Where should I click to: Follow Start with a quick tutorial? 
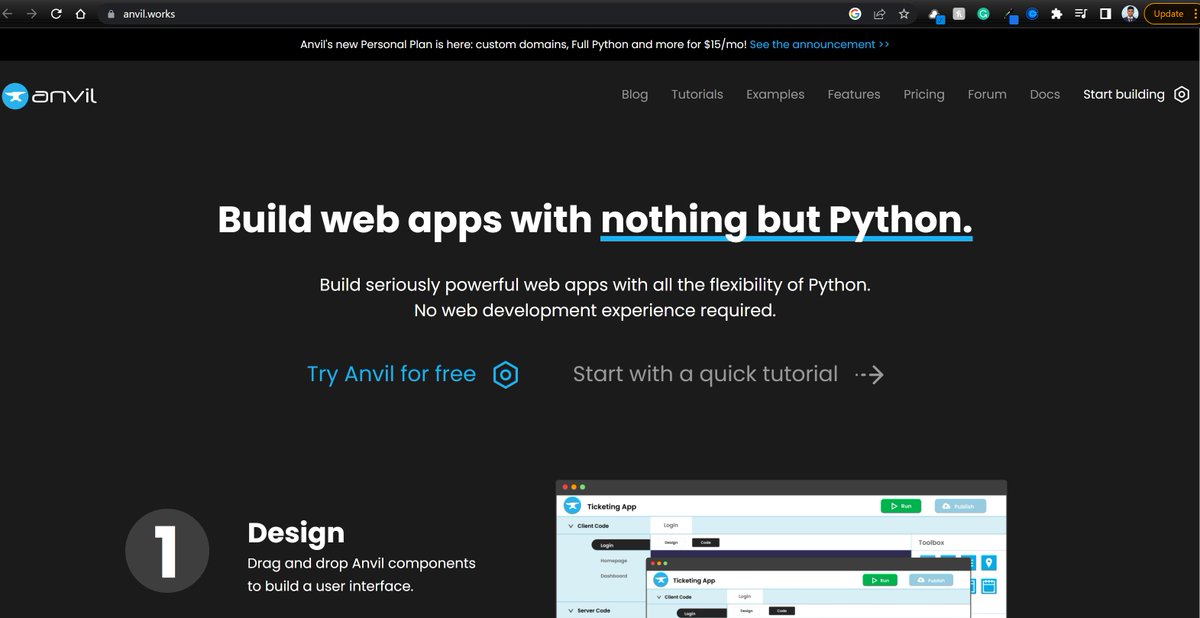click(x=728, y=374)
